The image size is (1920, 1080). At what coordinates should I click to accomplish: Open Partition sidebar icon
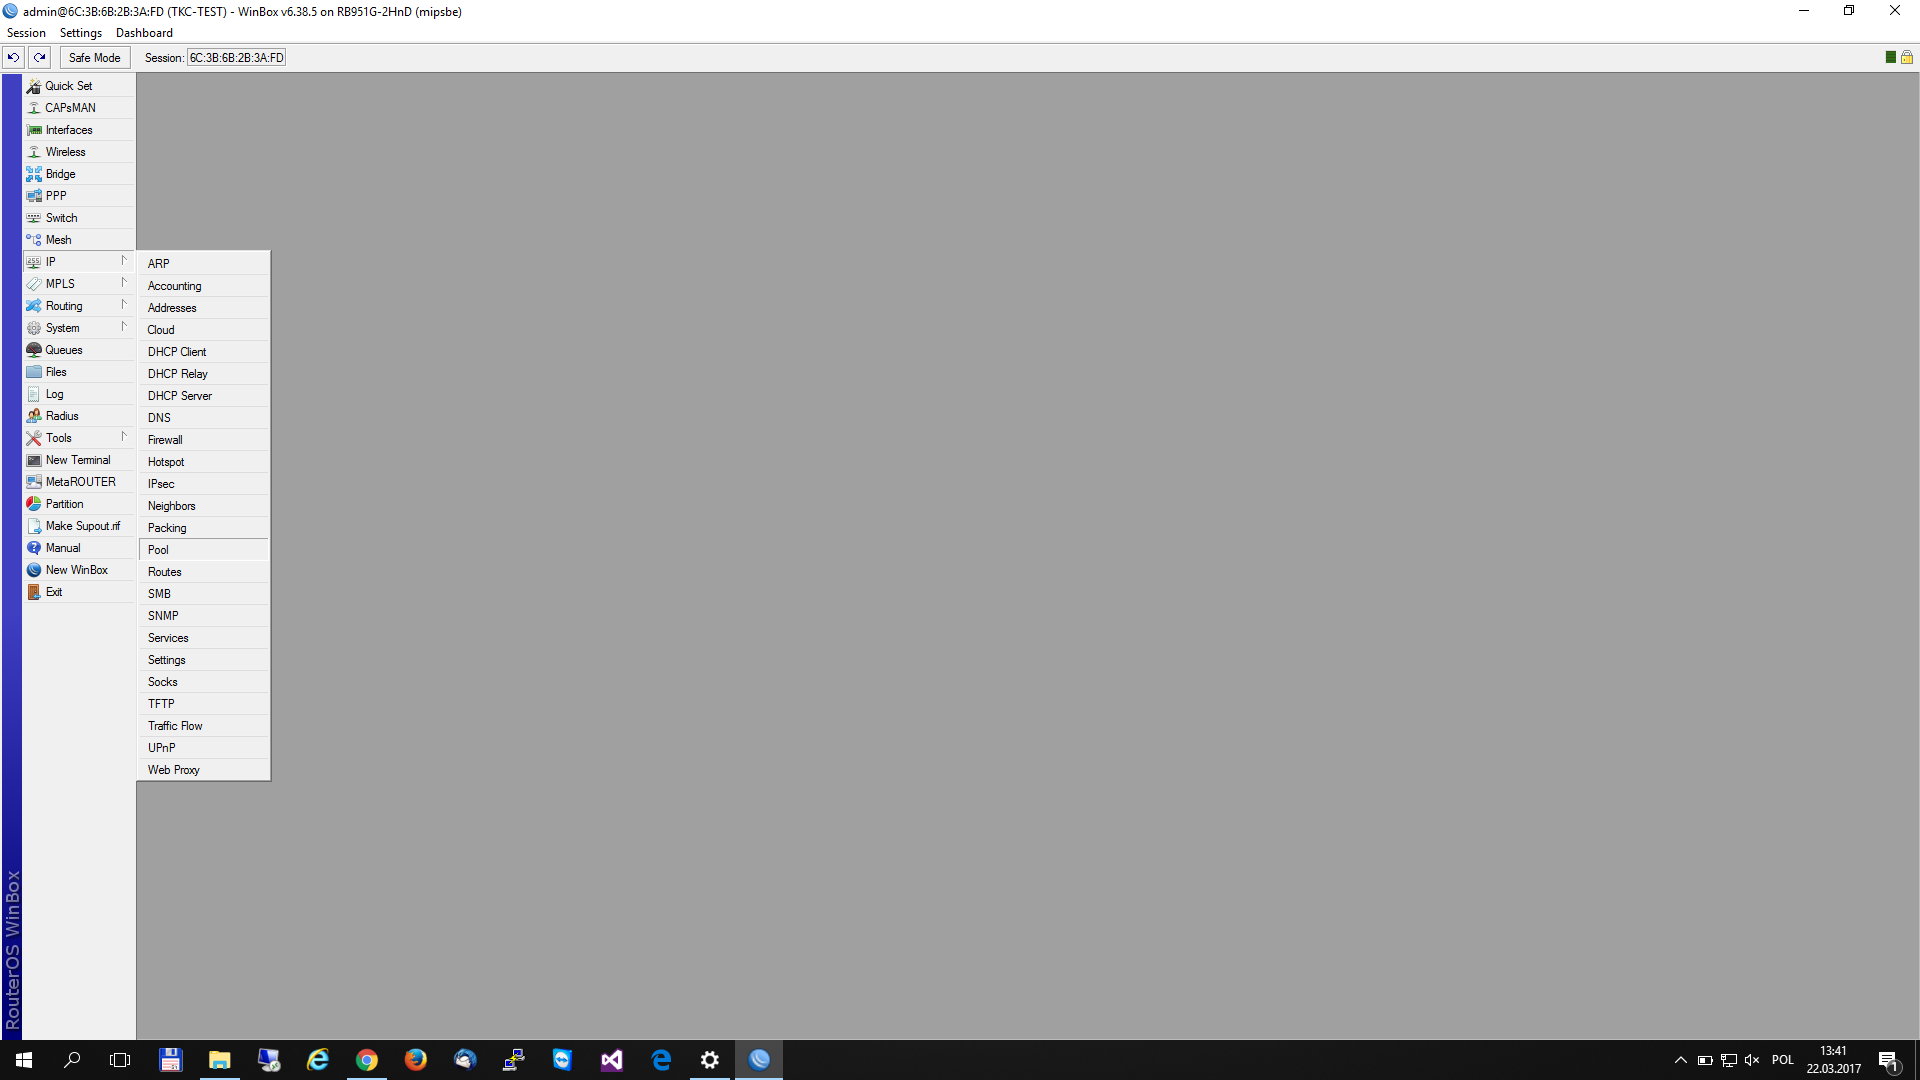click(x=34, y=504)
